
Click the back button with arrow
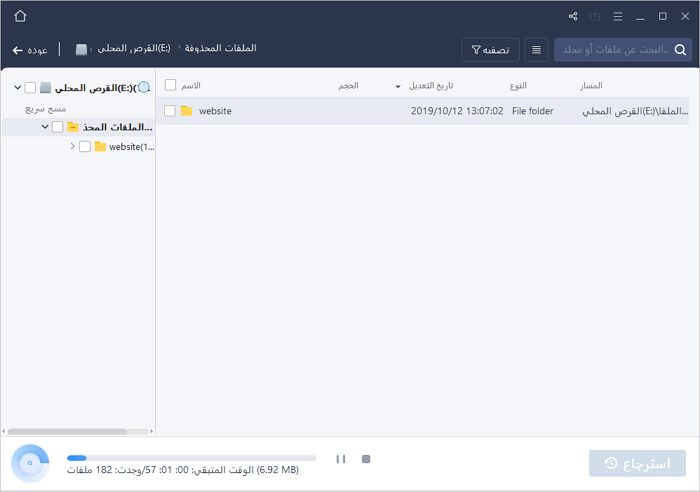coord(30,49)
